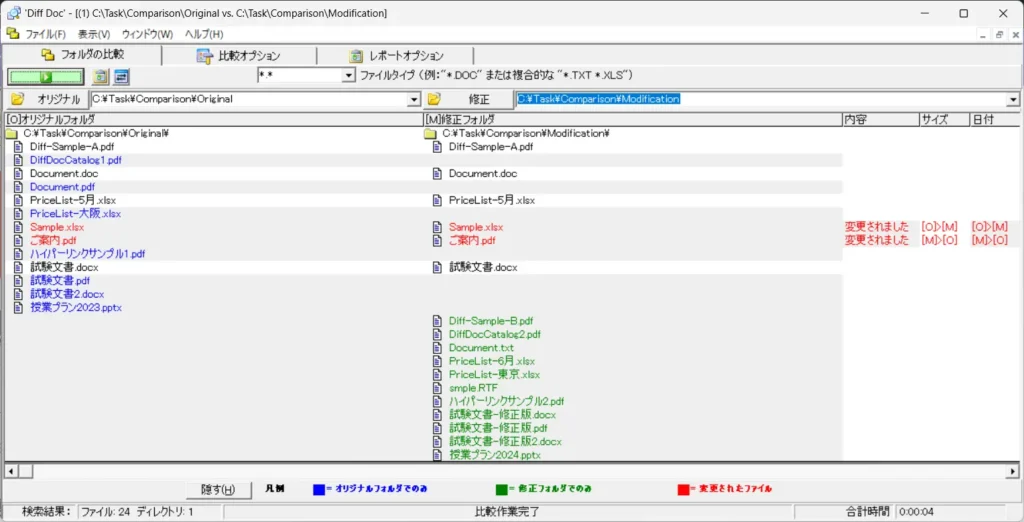Click the report icon next to the run button
Viewport: 1024px width, 522px height.
[x=100, y=77]
